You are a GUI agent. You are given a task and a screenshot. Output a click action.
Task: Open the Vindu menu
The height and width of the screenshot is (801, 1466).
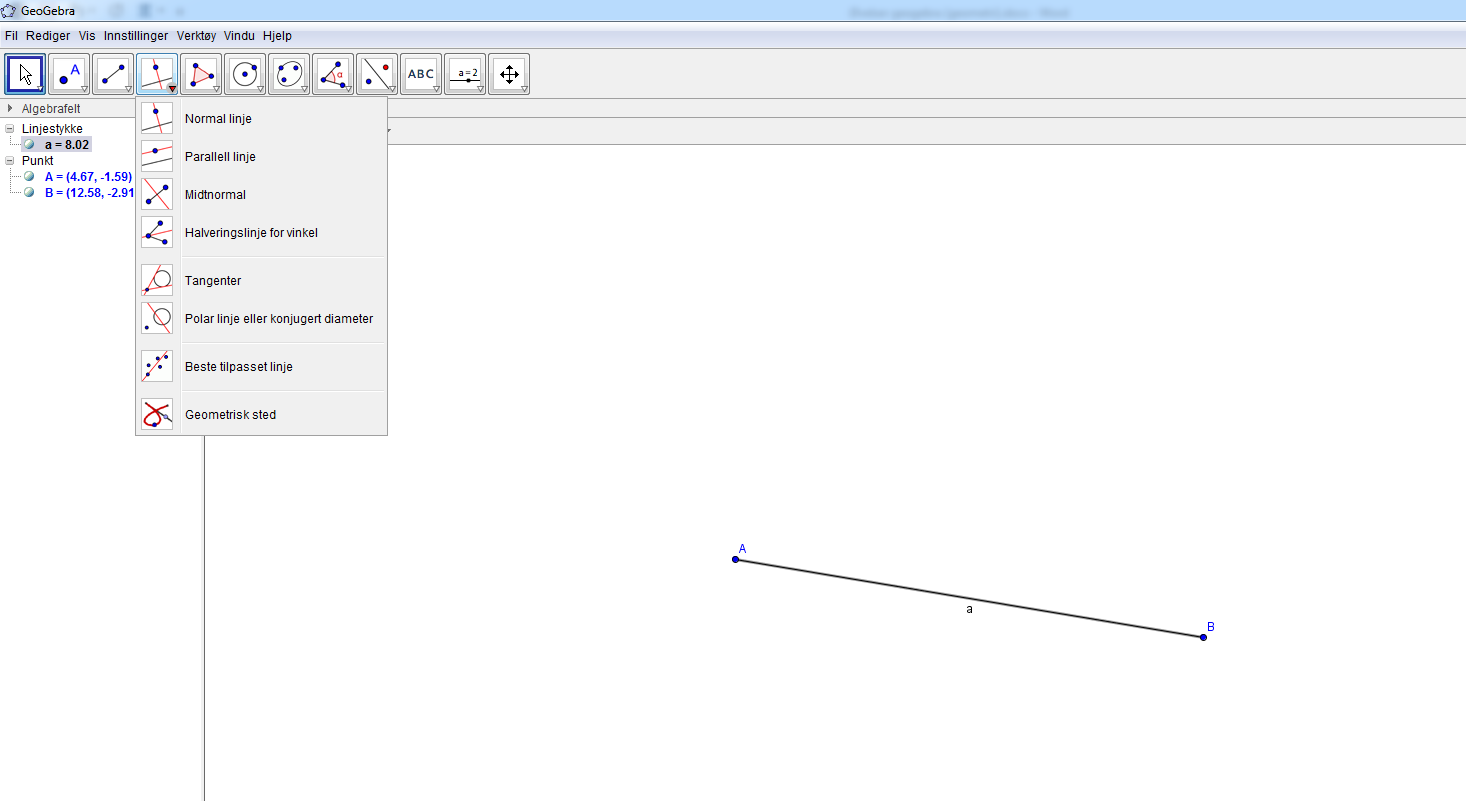[240, 35]
